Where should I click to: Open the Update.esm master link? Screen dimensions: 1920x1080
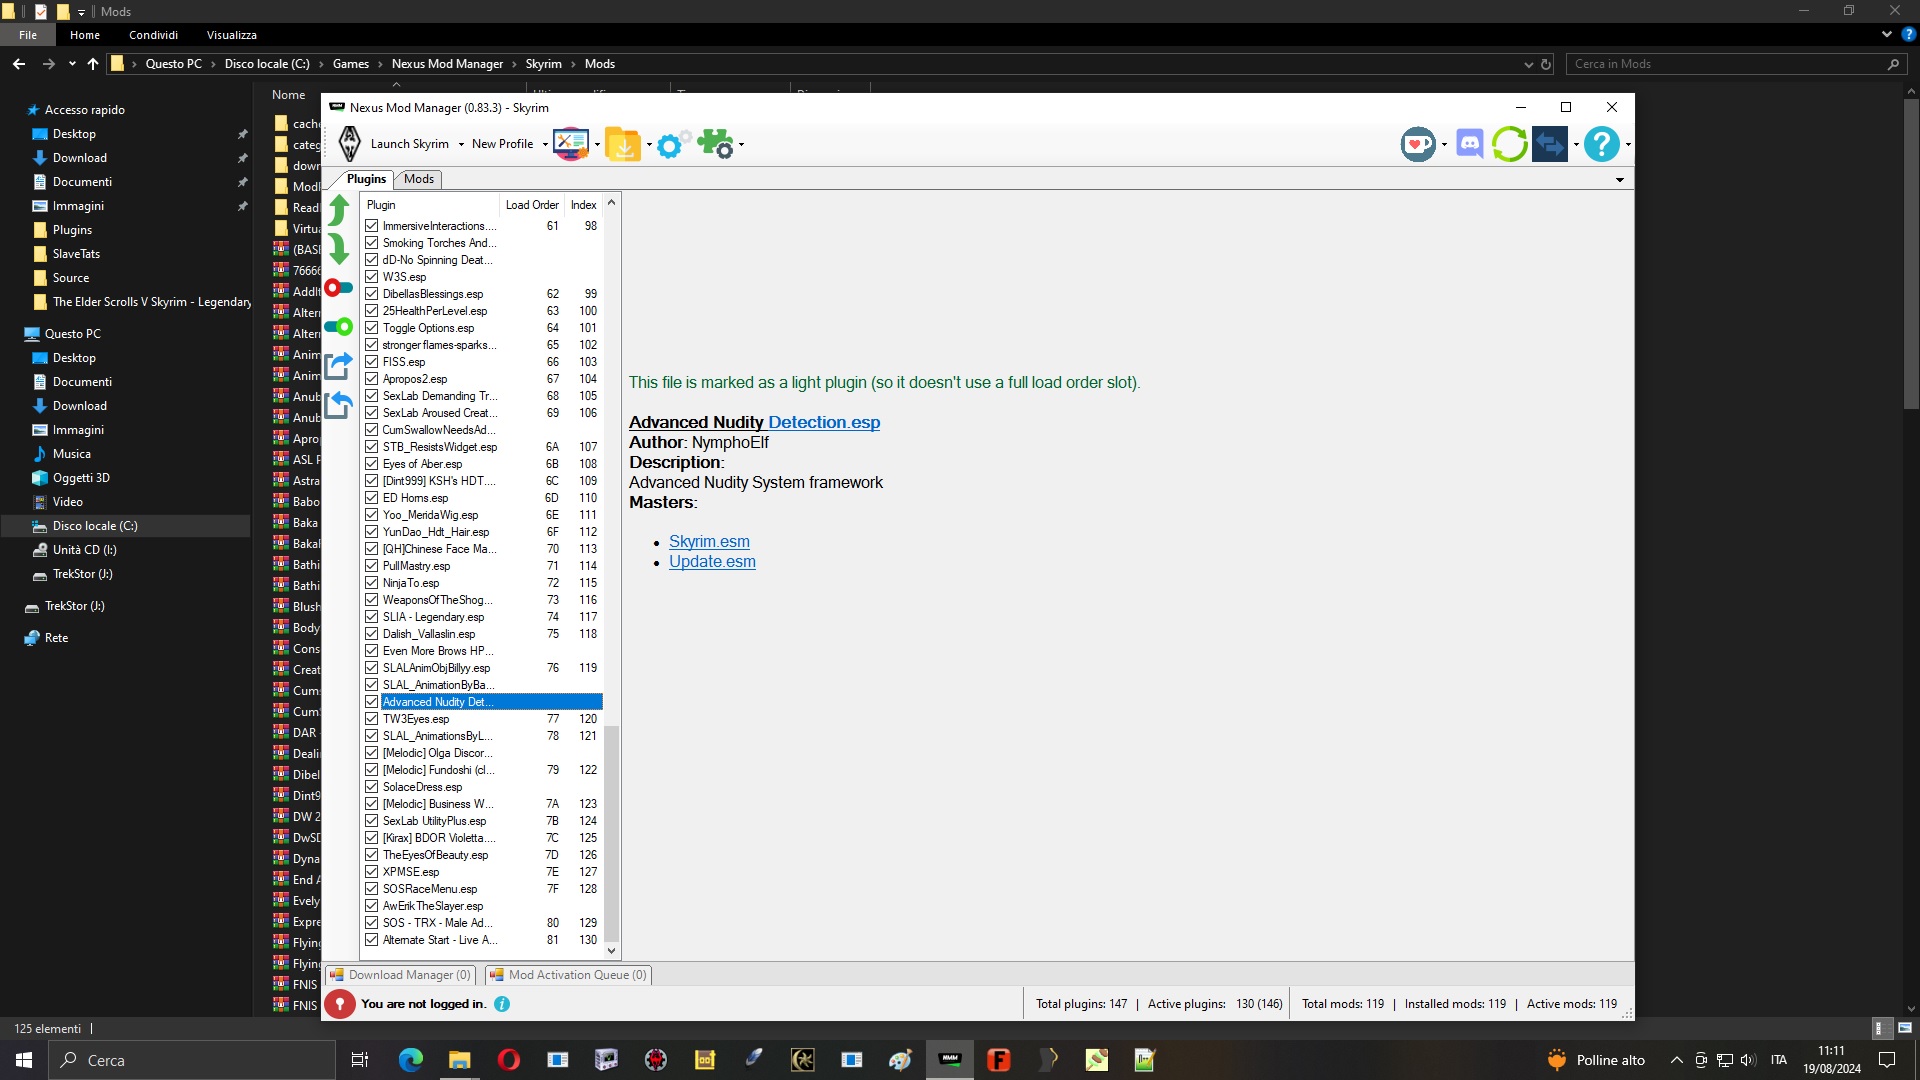click(712, 562)
